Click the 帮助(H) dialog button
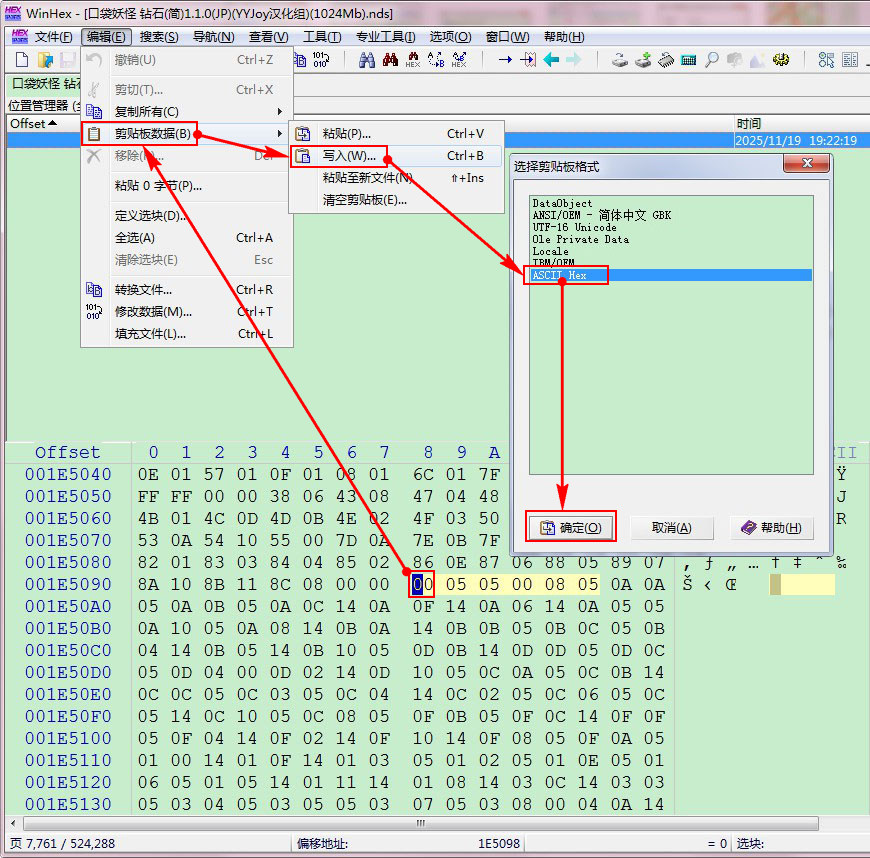Screen dimensions: 870x858 click(x=769, y=528)
